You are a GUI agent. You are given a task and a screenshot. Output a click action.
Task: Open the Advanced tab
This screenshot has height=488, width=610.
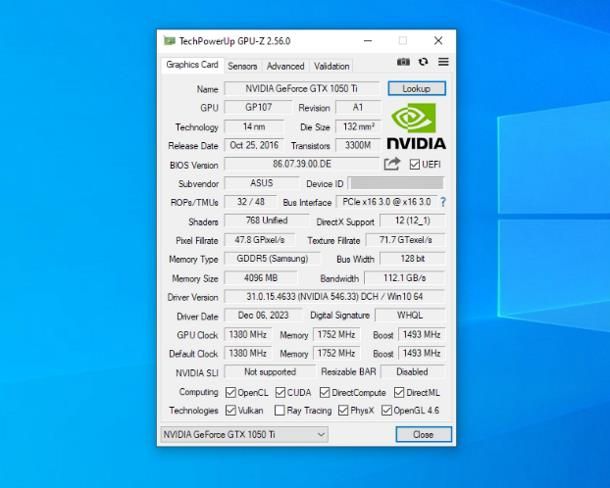(x=285, y=66)
